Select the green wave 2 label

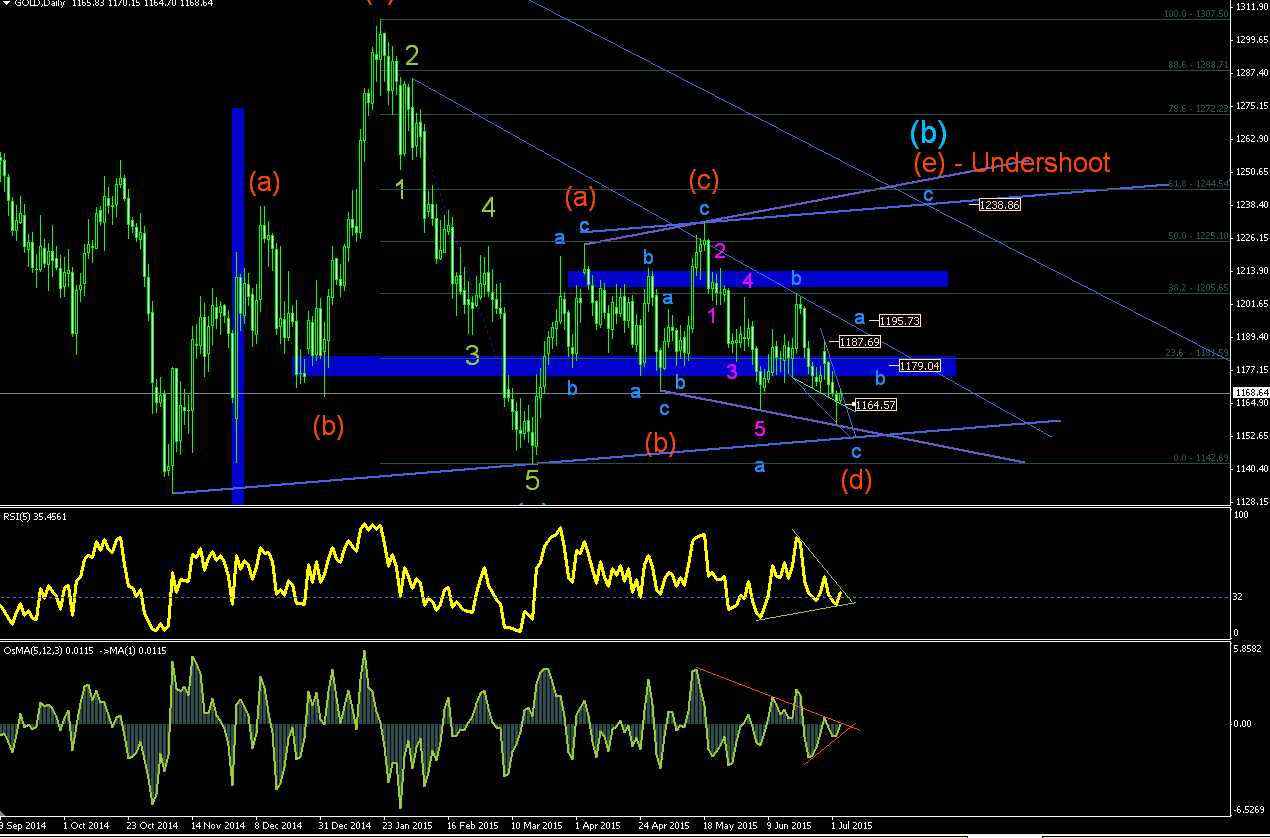411,54
